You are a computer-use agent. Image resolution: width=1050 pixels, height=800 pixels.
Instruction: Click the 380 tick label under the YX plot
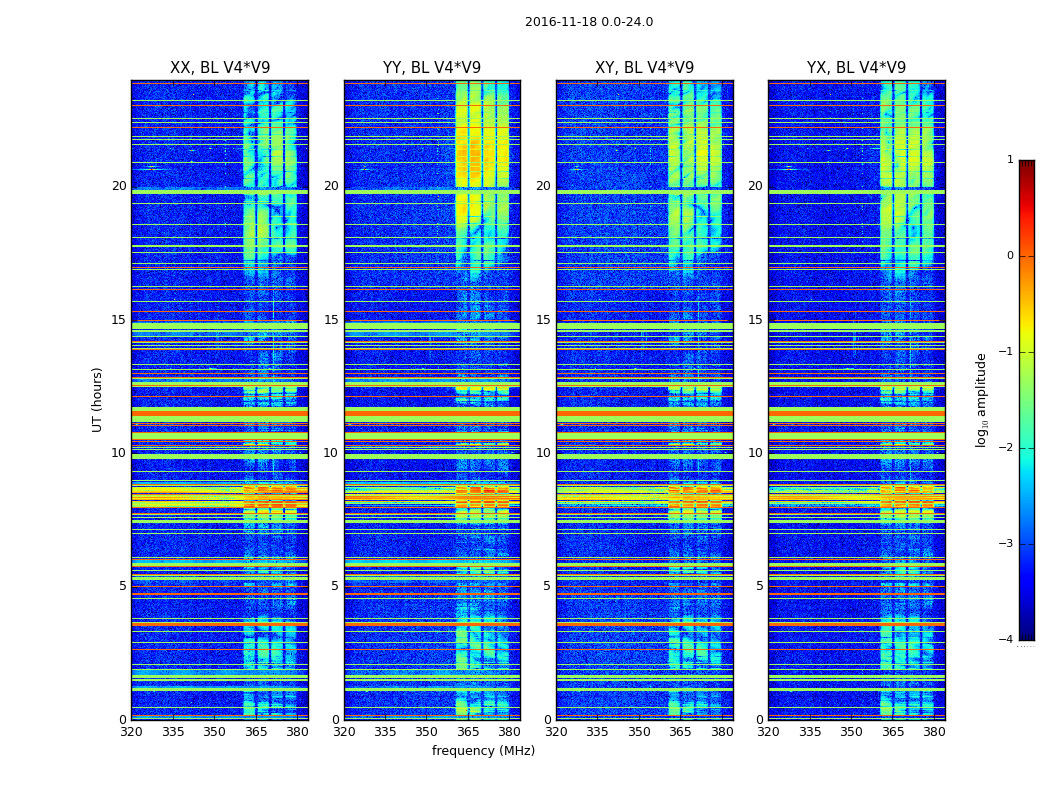(x=934, y=732)
